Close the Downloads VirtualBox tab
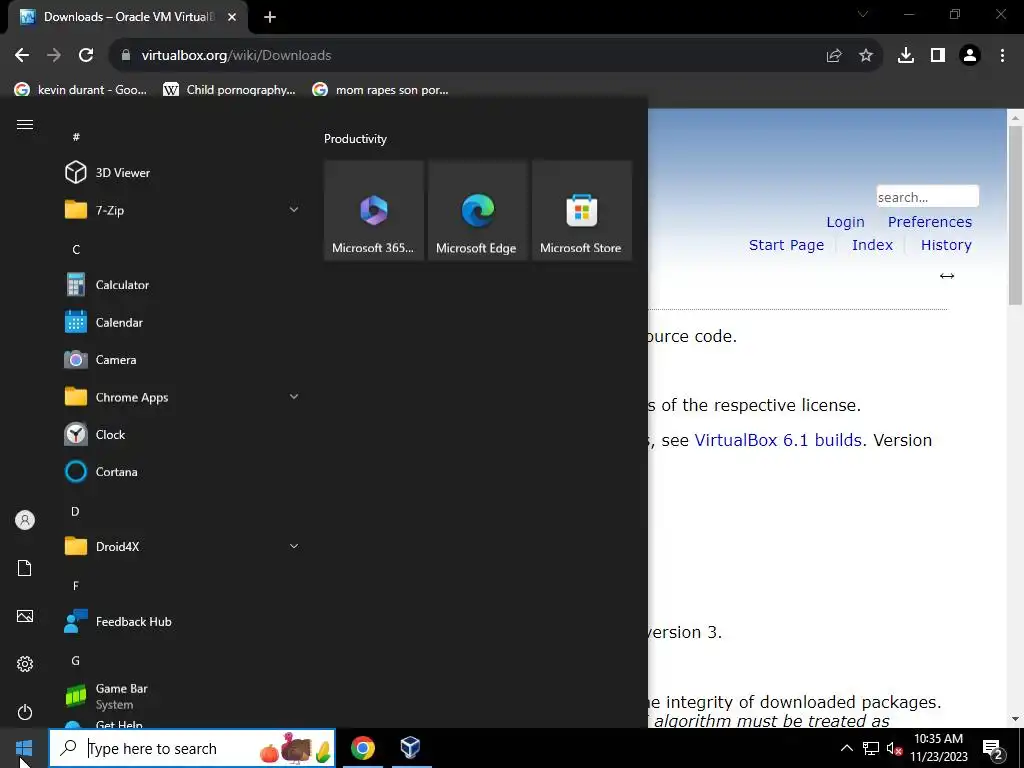Image resolution: width=1024 pixels, height=768 pixels. (232, 17)
